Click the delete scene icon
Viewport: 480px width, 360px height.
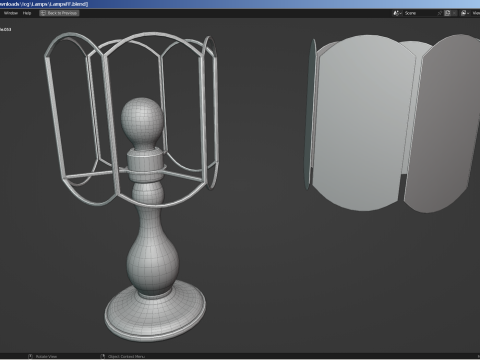(x=454, y=13)
